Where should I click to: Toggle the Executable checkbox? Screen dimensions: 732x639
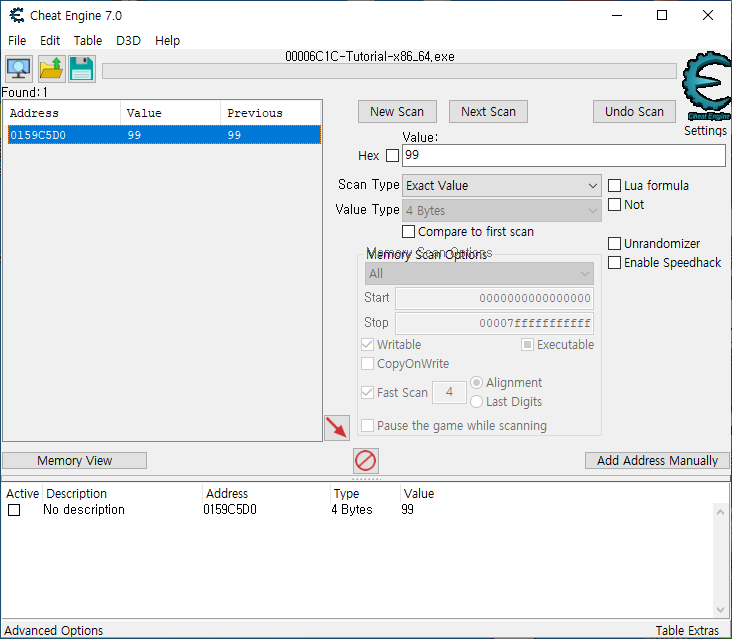click(527, 344)
